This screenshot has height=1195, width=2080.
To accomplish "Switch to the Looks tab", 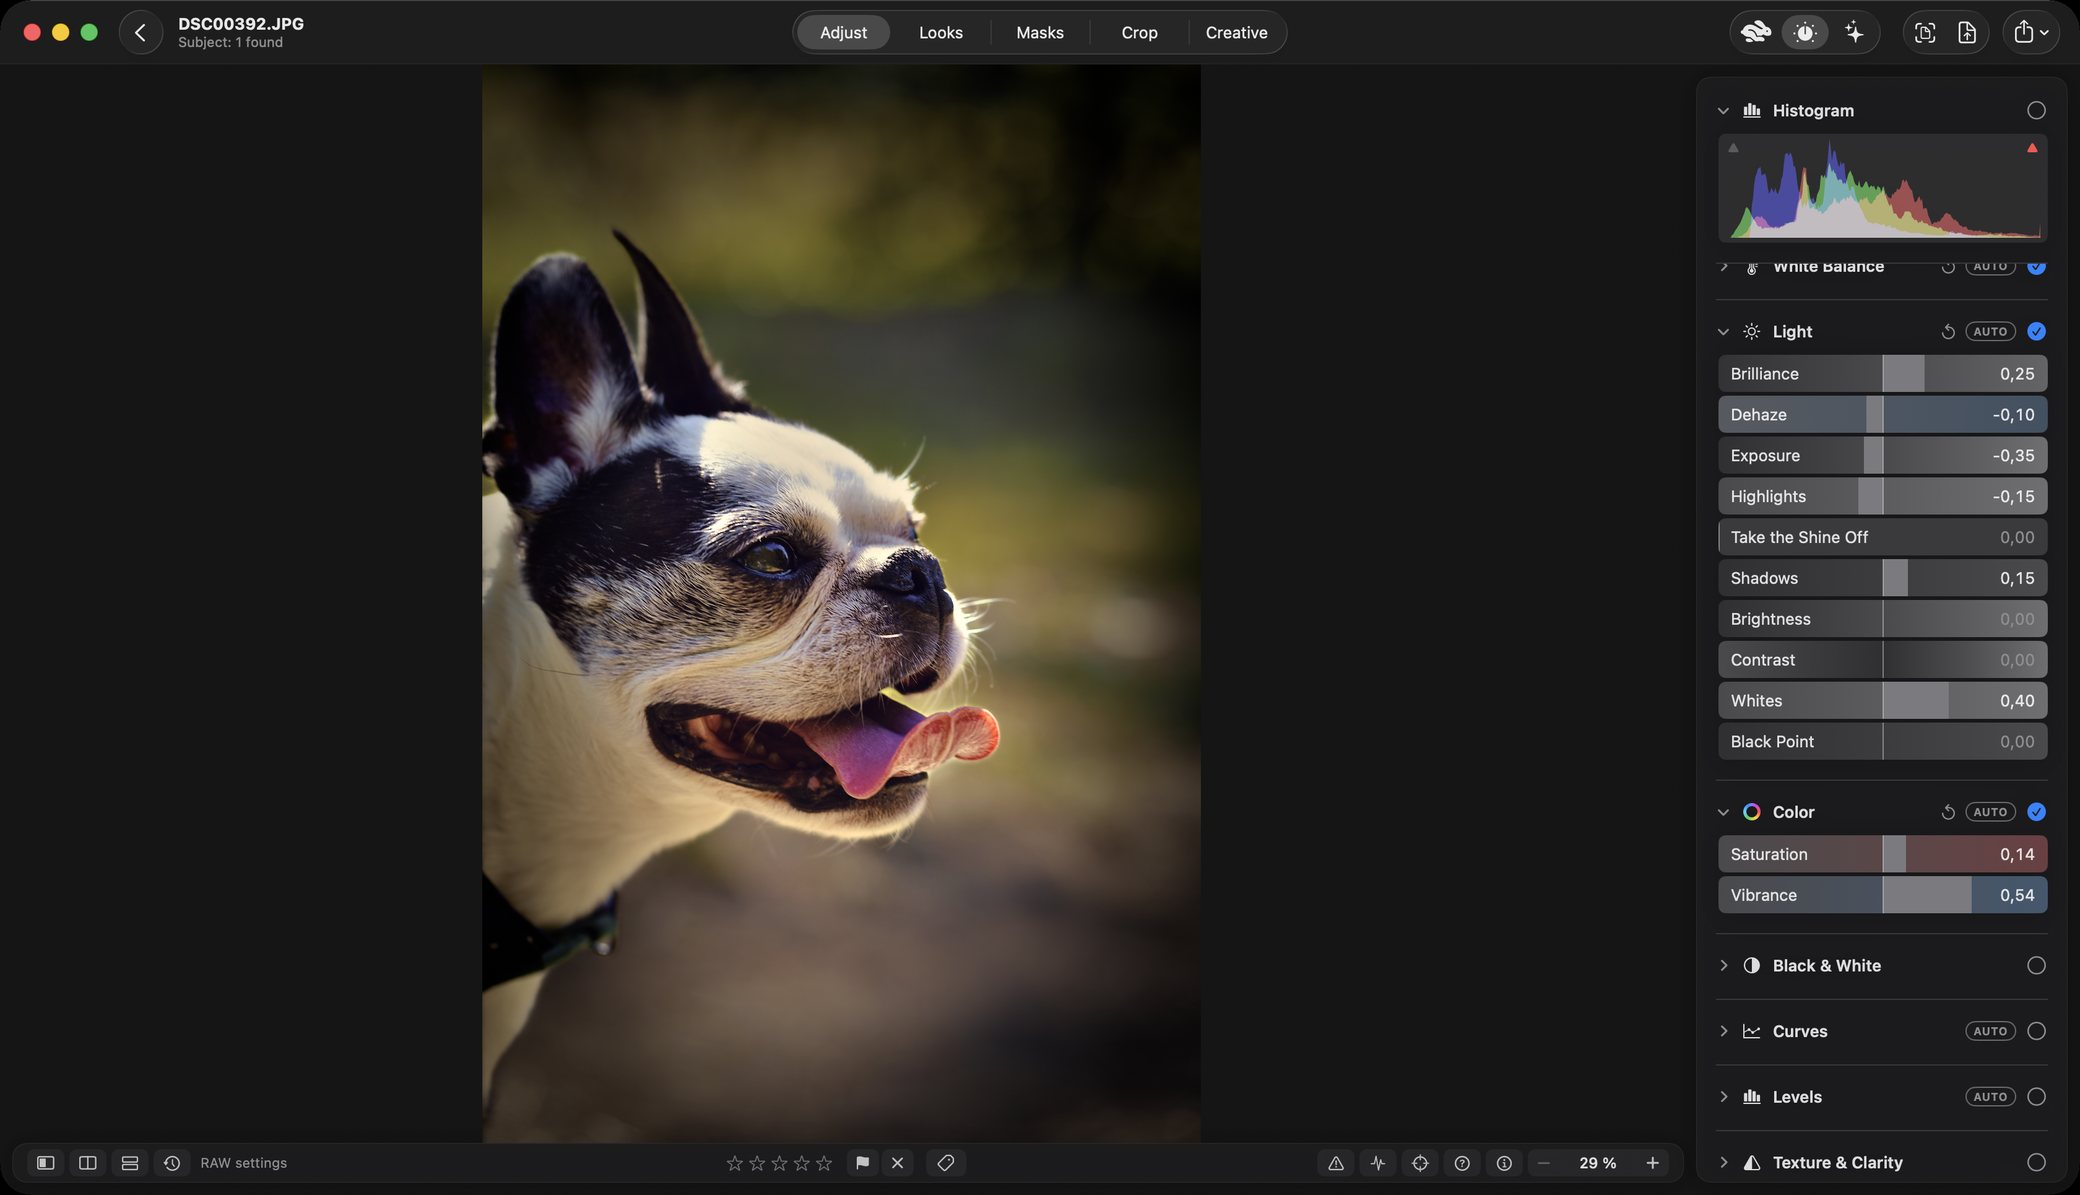I will click(x=941, y=32).
